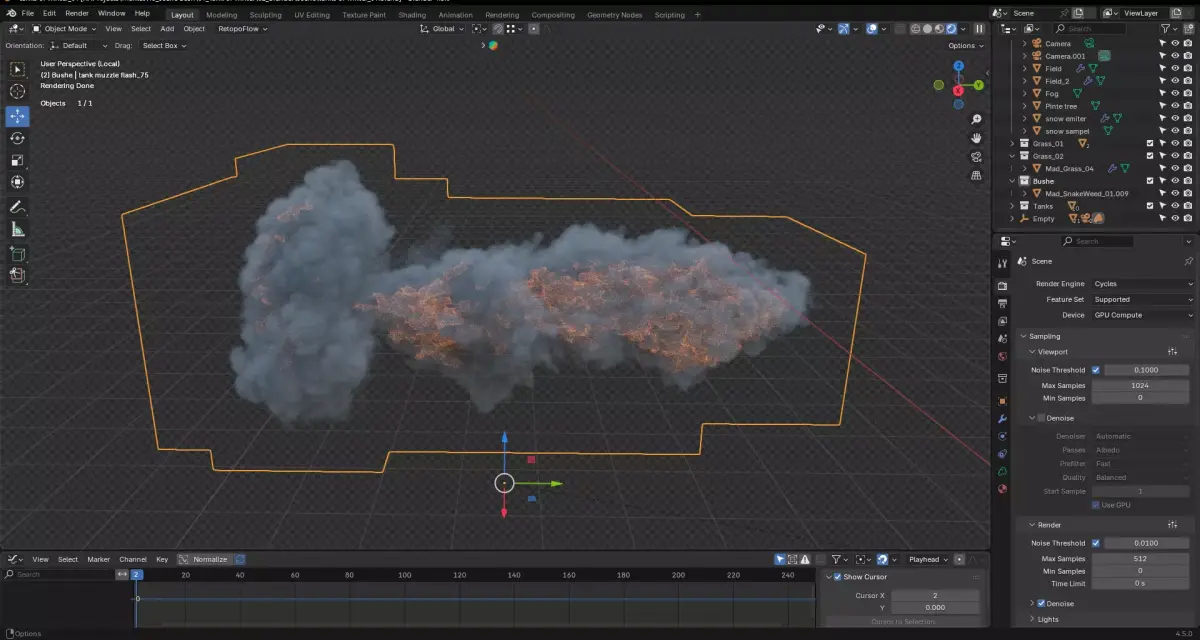
Task: Disable the Render Denoise checkbox
Action: [1041, 604]
